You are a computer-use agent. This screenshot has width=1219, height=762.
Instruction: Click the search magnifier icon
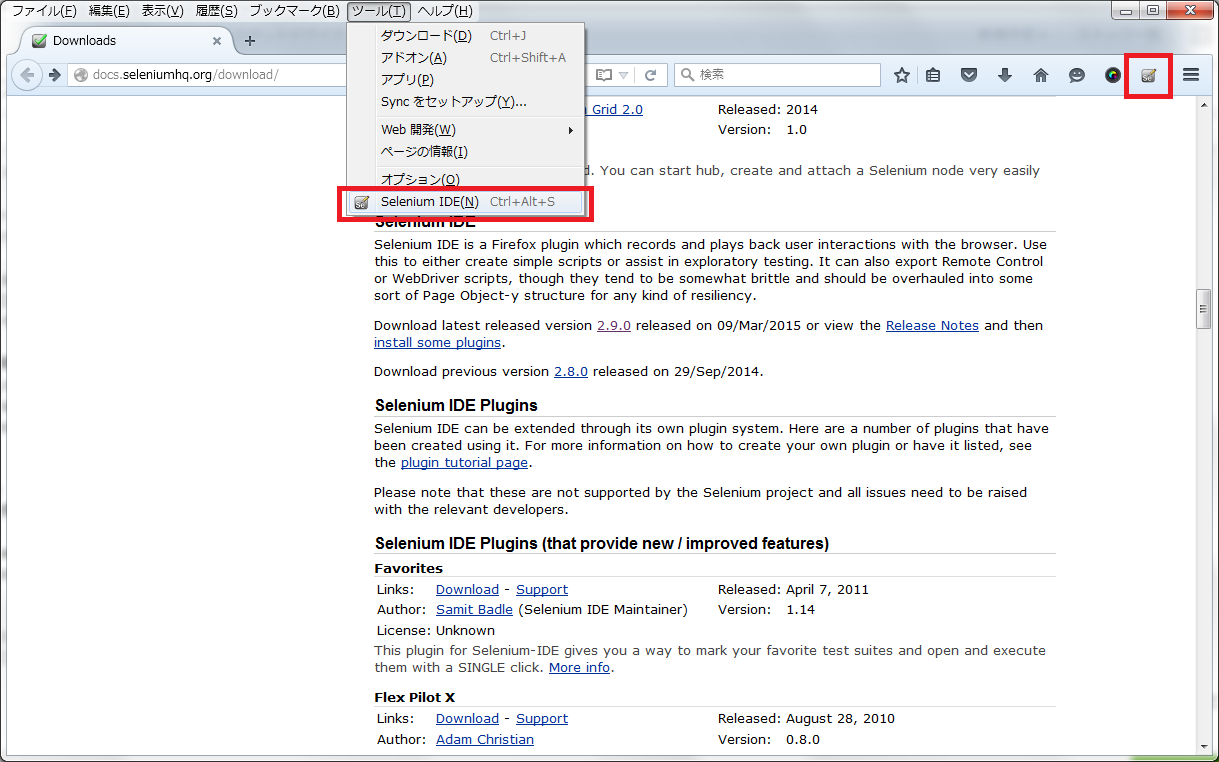tap(687, 75)
